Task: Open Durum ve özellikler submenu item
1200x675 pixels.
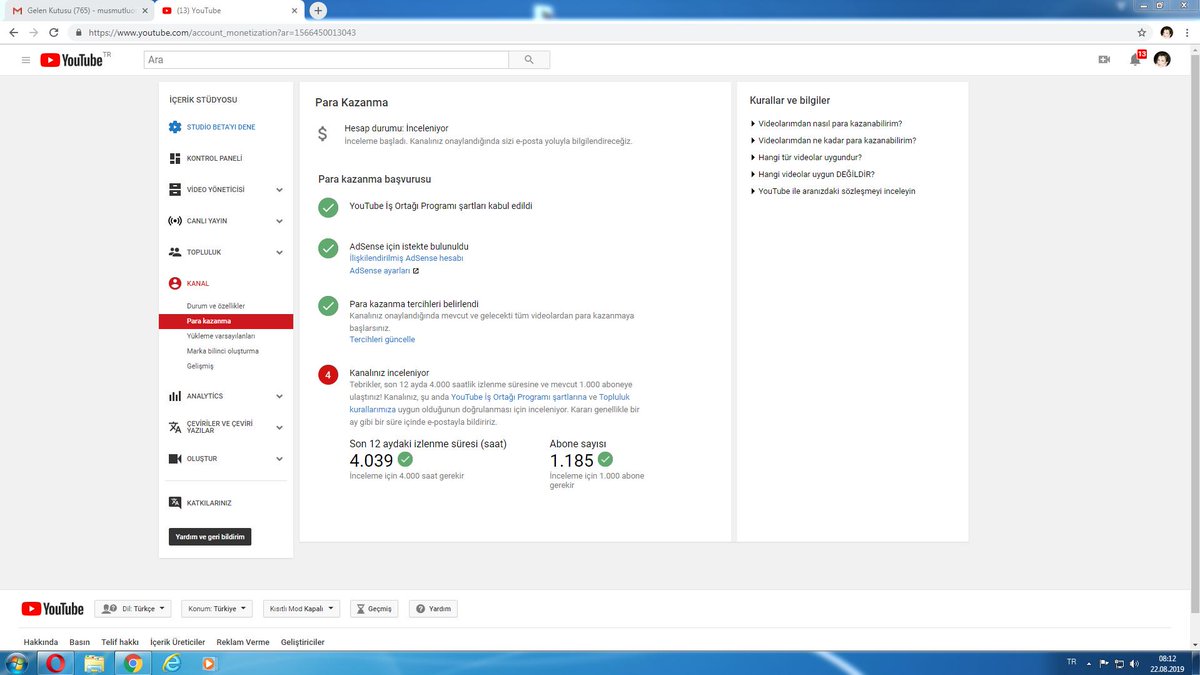Action: click(x=216, y=306)
